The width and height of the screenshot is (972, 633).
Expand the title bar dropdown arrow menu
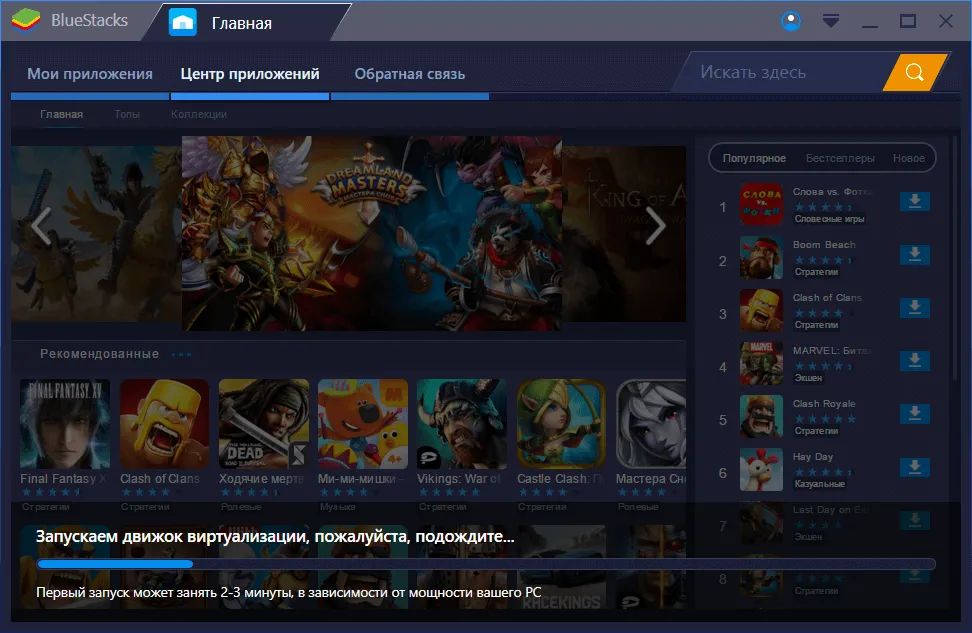tap(831, 21)
